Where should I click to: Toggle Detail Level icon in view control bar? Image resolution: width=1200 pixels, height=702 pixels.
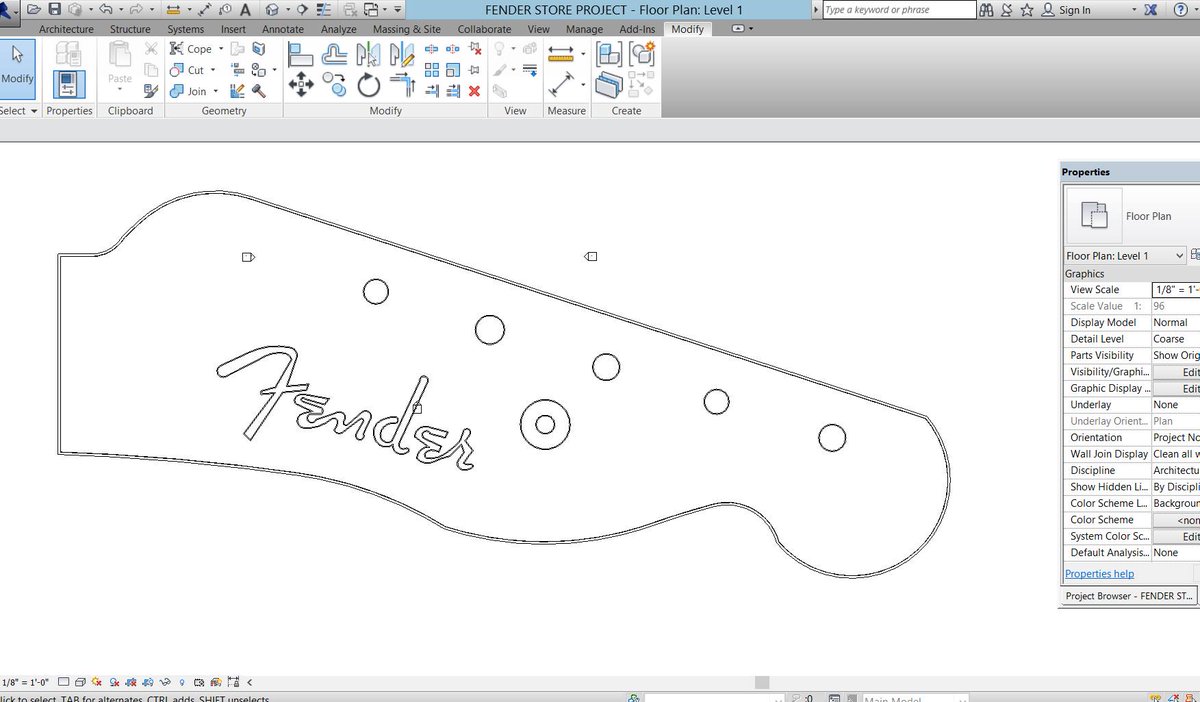point(63,681)
